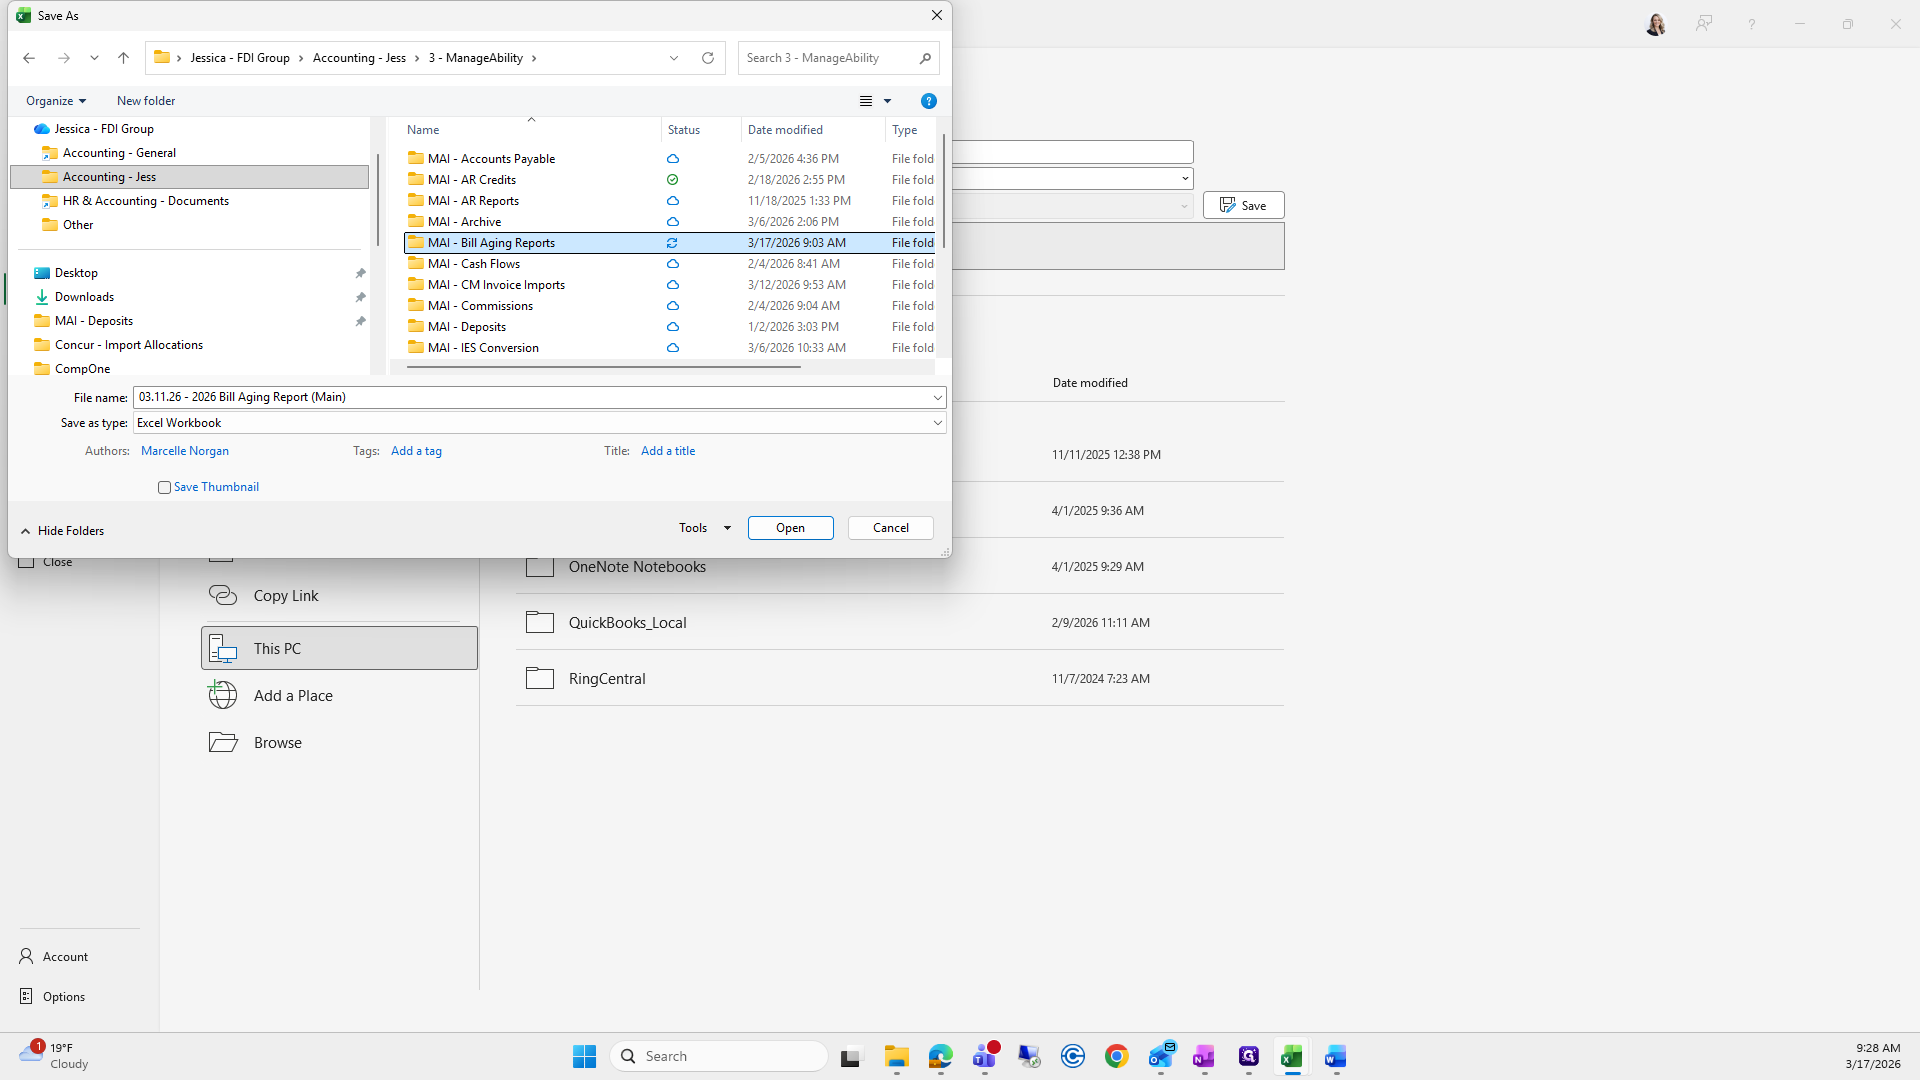Click the Add a Place globe icon

pyautogui.click(x=223, y=695)
